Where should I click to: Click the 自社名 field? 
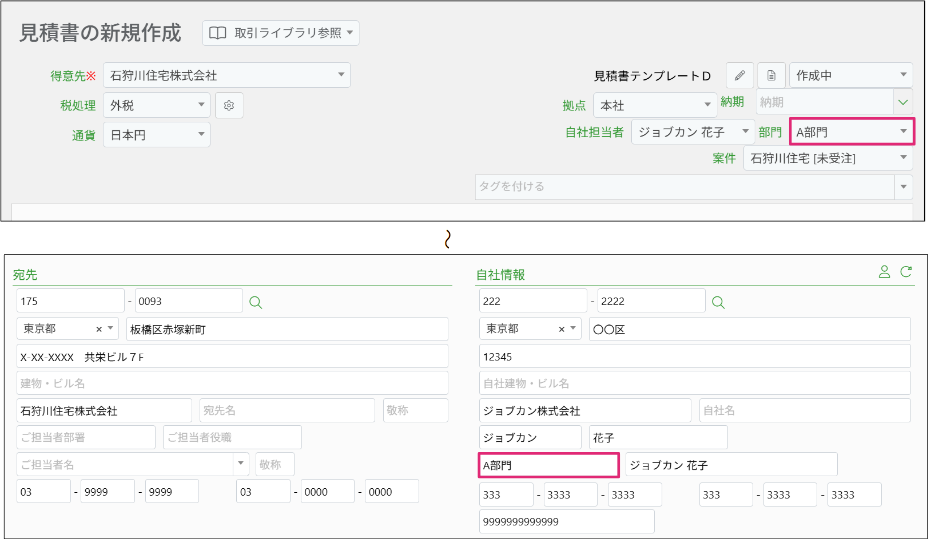coord(805,411)
